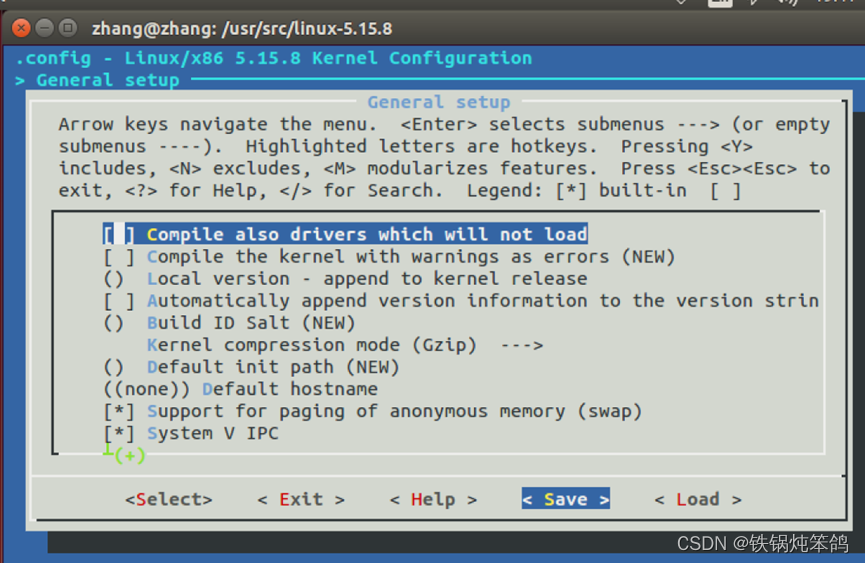Select '((none)) Default hostname' entry

(x=241, y=389)
